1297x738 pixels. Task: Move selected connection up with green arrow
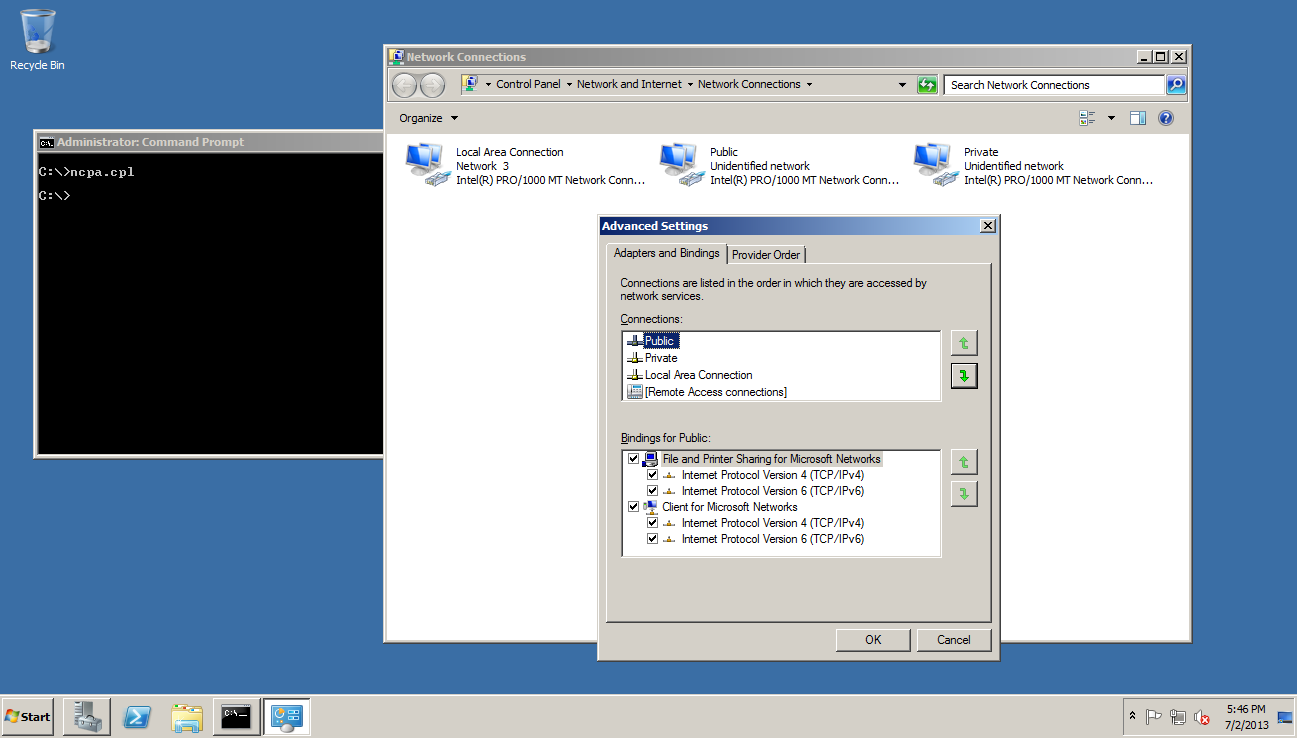pos(964,343)
